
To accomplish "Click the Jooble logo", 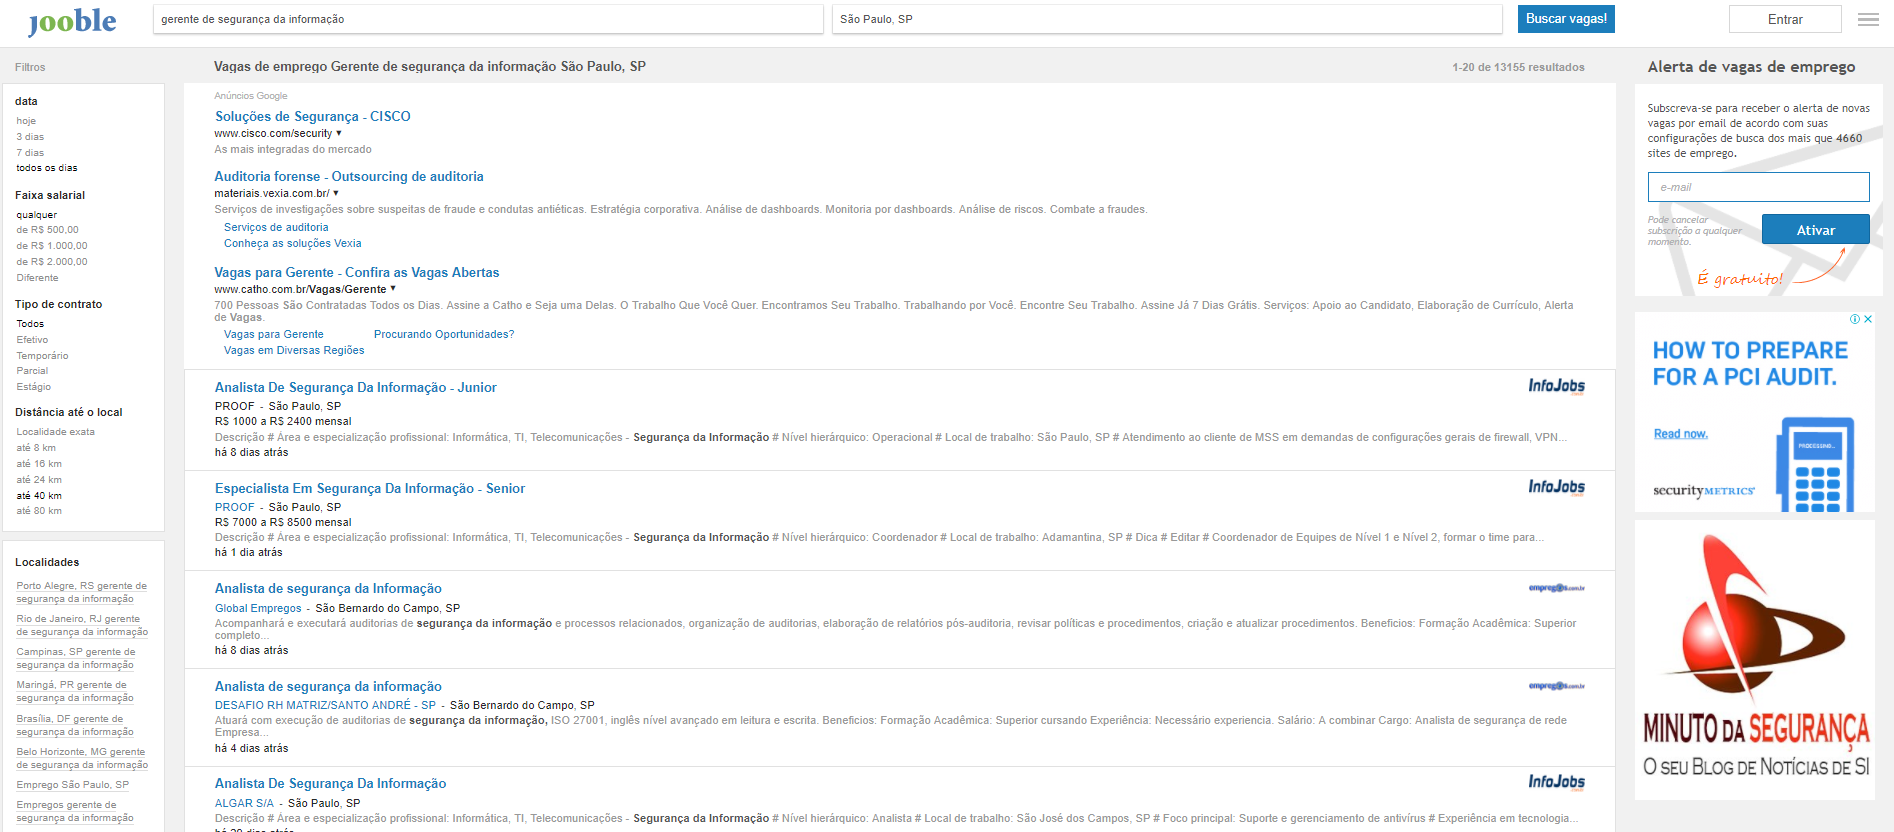I will 72,21.
